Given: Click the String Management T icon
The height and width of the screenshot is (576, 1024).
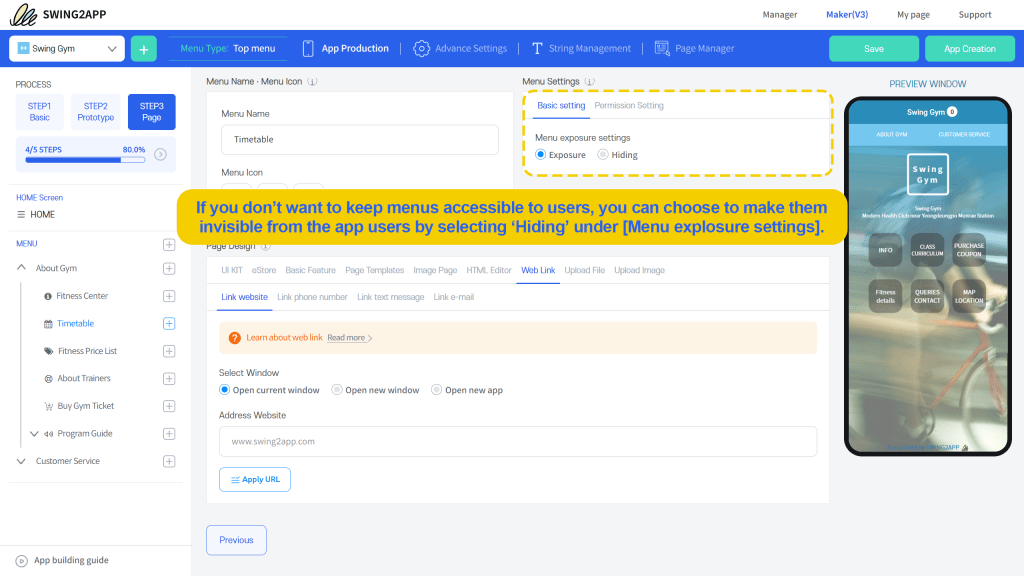Looking at the screenshot, I should (537, 48).
